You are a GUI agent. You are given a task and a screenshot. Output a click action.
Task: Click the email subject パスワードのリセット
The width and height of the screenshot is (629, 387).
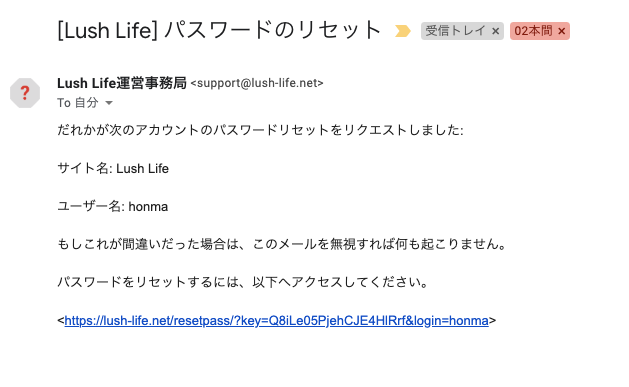272,30
